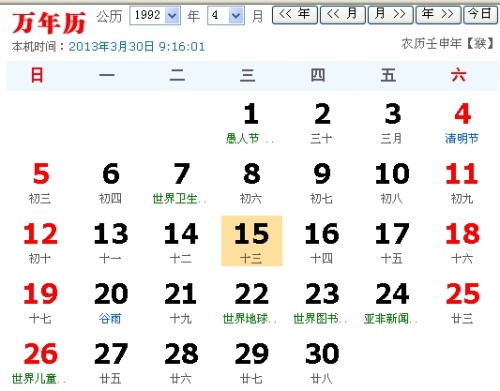500x391 pixels.
Task: Click the local time 2013年3月30日 text
Action: pyautogui.click(x=137, y=46)
